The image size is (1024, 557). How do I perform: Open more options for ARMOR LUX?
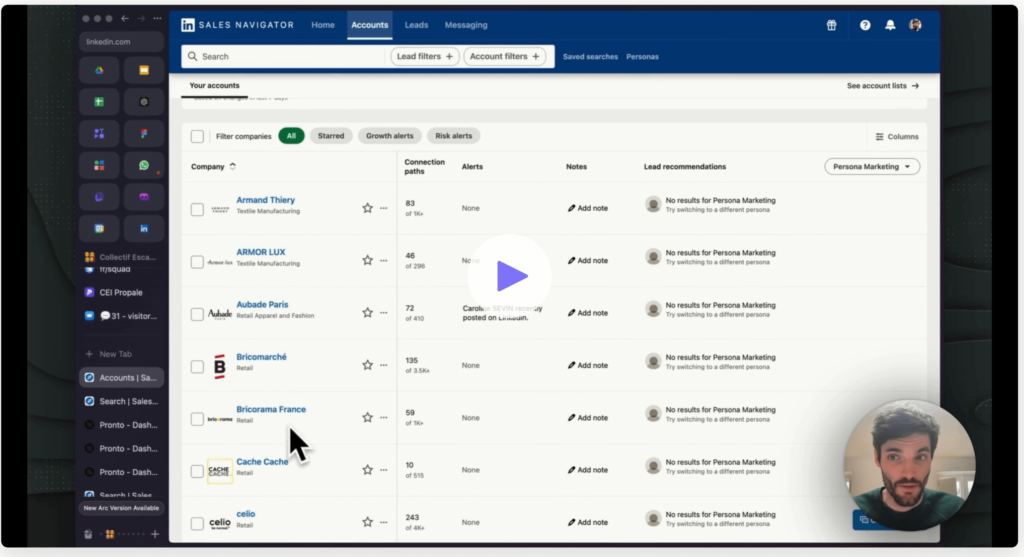click(384, 261)
